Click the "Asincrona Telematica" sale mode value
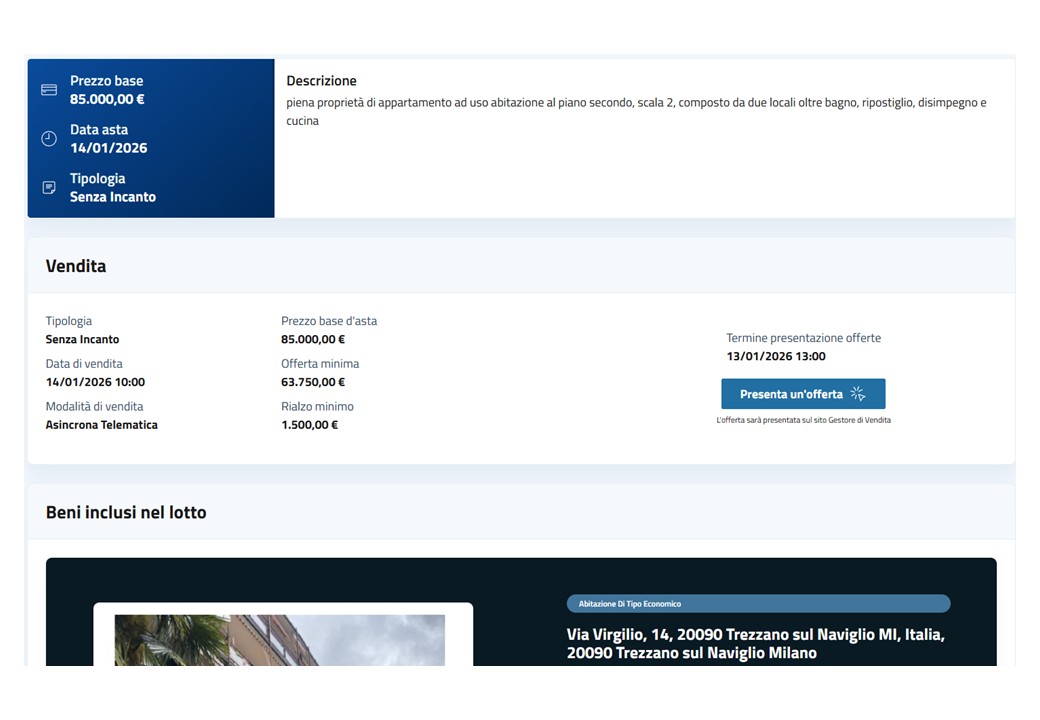Image resolution: width=1040 pixels, height=720 pixels. [x=102, y=425]
